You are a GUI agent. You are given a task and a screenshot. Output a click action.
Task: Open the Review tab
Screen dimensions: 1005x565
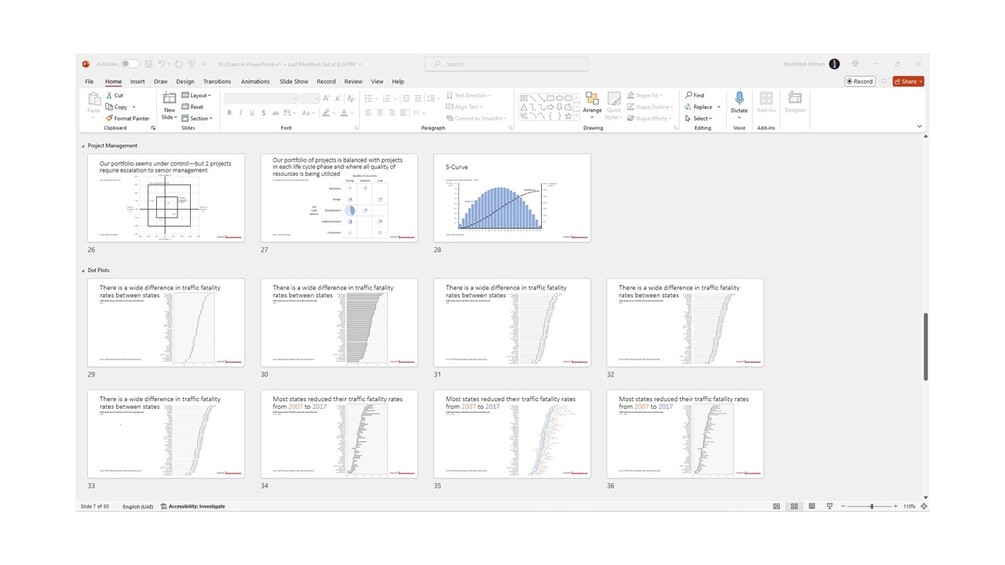tap(353, 82)
